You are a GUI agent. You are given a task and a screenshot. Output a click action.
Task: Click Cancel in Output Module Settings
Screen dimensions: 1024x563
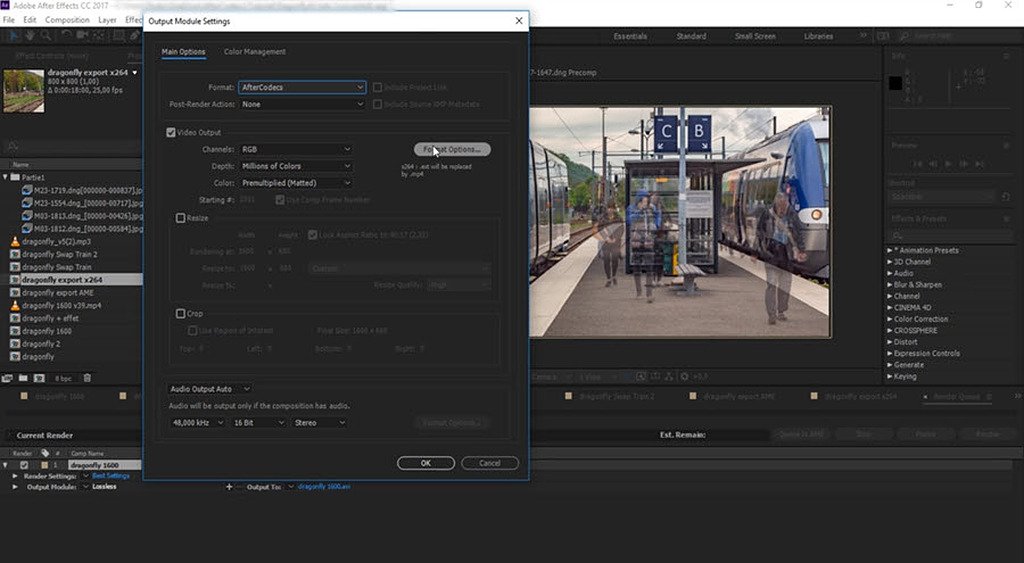[490, 463]
